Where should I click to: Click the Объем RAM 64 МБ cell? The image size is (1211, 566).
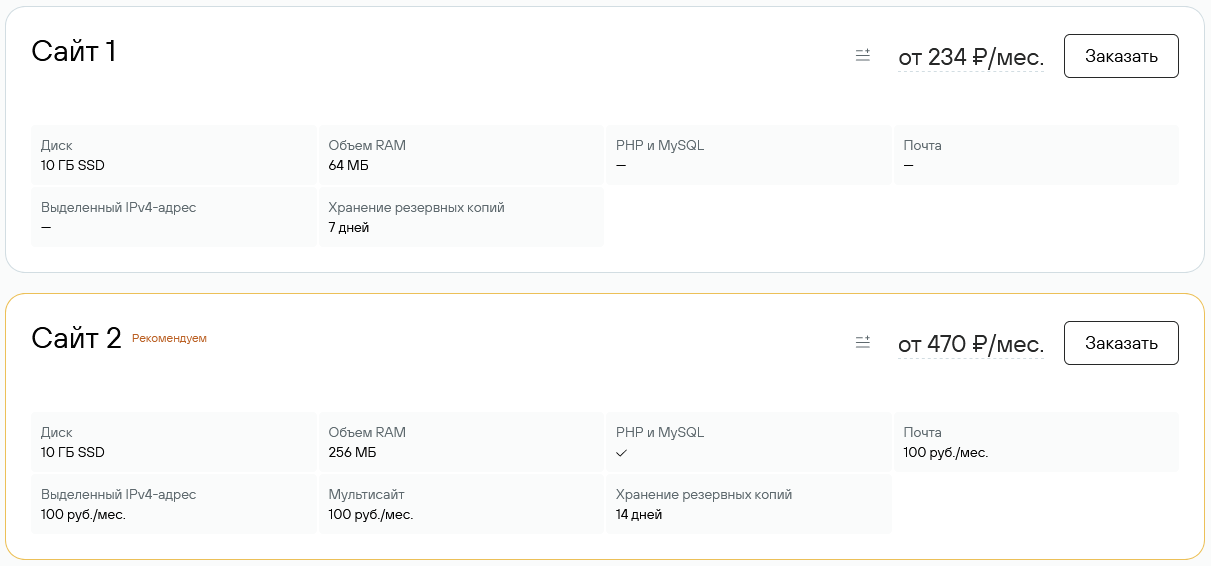click(x=461, y=155)
